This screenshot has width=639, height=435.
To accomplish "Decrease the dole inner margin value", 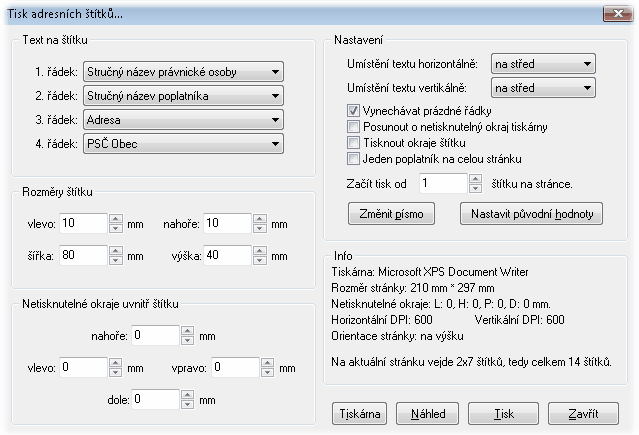I will [187, 404].
